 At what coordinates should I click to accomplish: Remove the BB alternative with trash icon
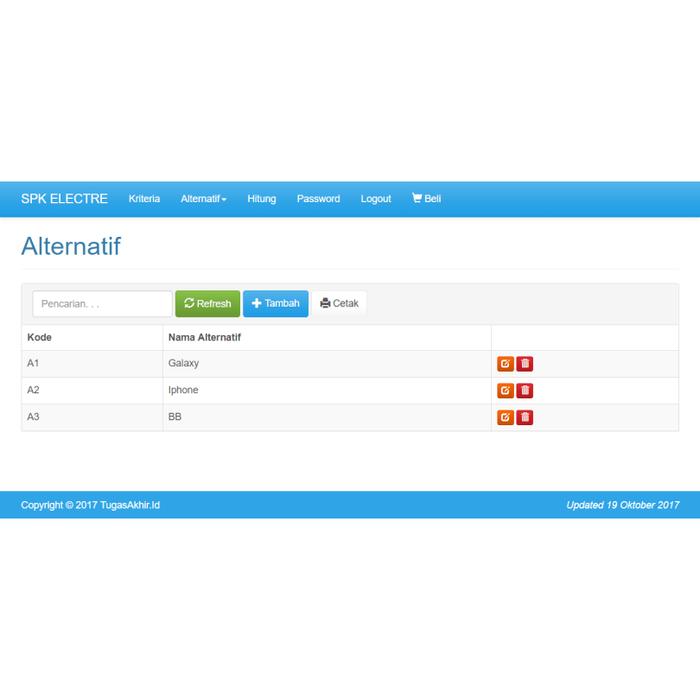coord(525,417)
